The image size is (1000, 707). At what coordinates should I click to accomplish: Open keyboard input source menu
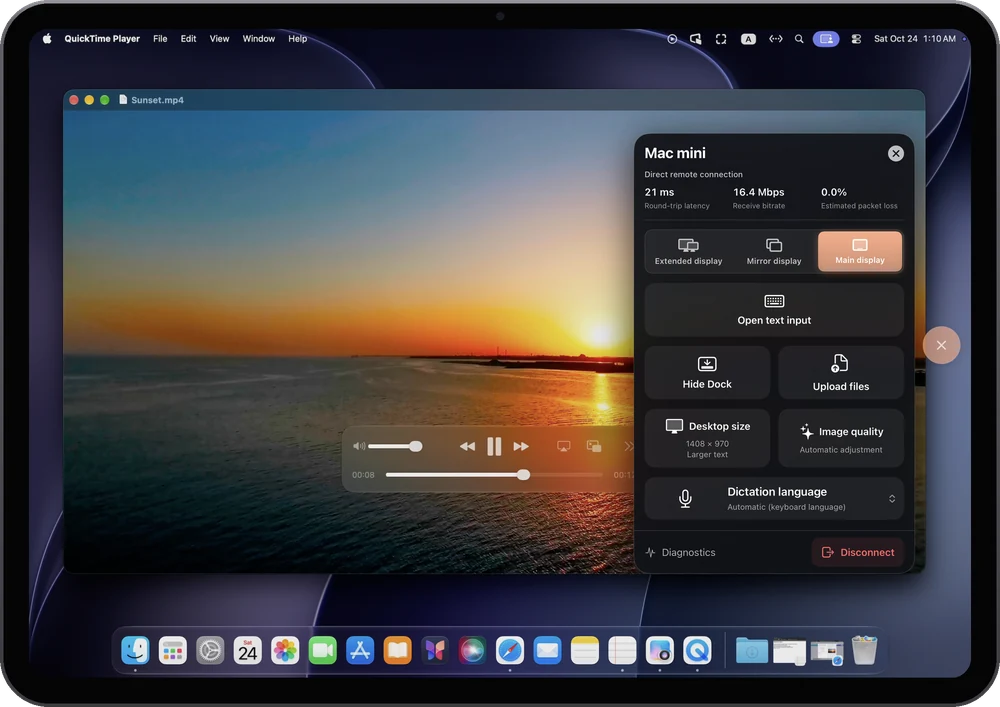pos(748,39)
